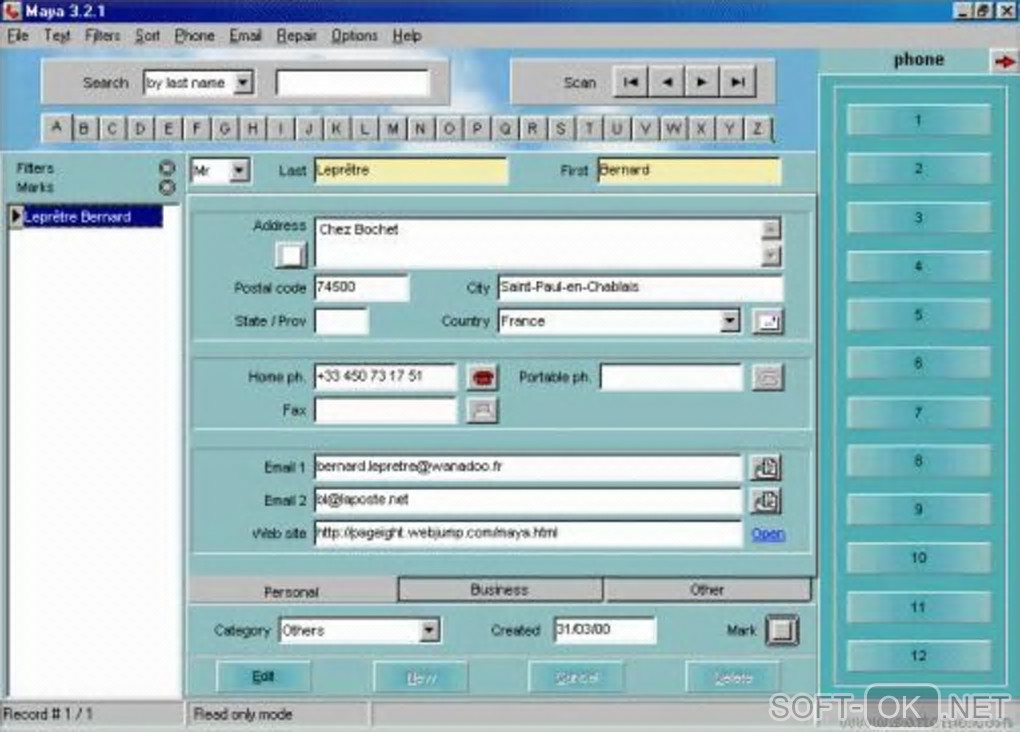The height and width of the screenshot is (732, 1020).
Task: Click the fax send icon
Action: 482,411
